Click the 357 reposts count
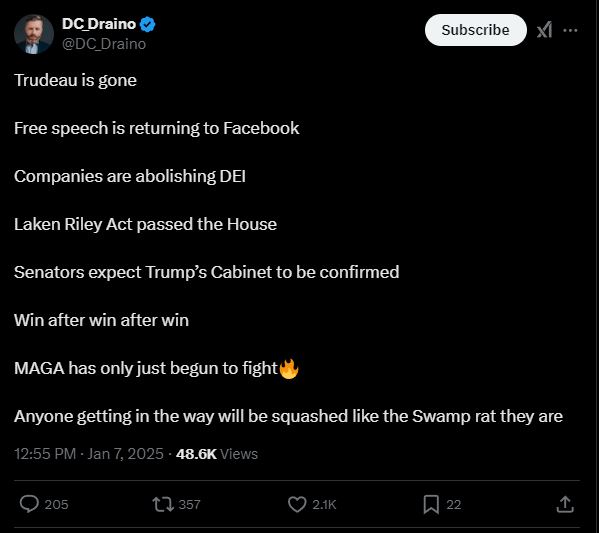Image resolution: width=599 pixels, height=533 pixels. (189, 504)
